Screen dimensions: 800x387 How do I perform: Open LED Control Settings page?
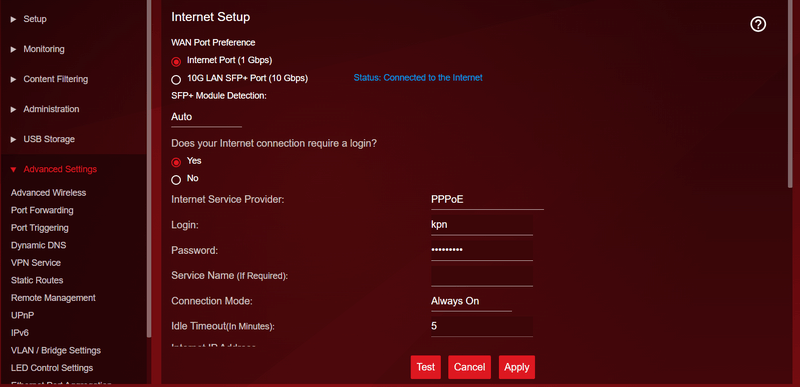pos(52,368)
